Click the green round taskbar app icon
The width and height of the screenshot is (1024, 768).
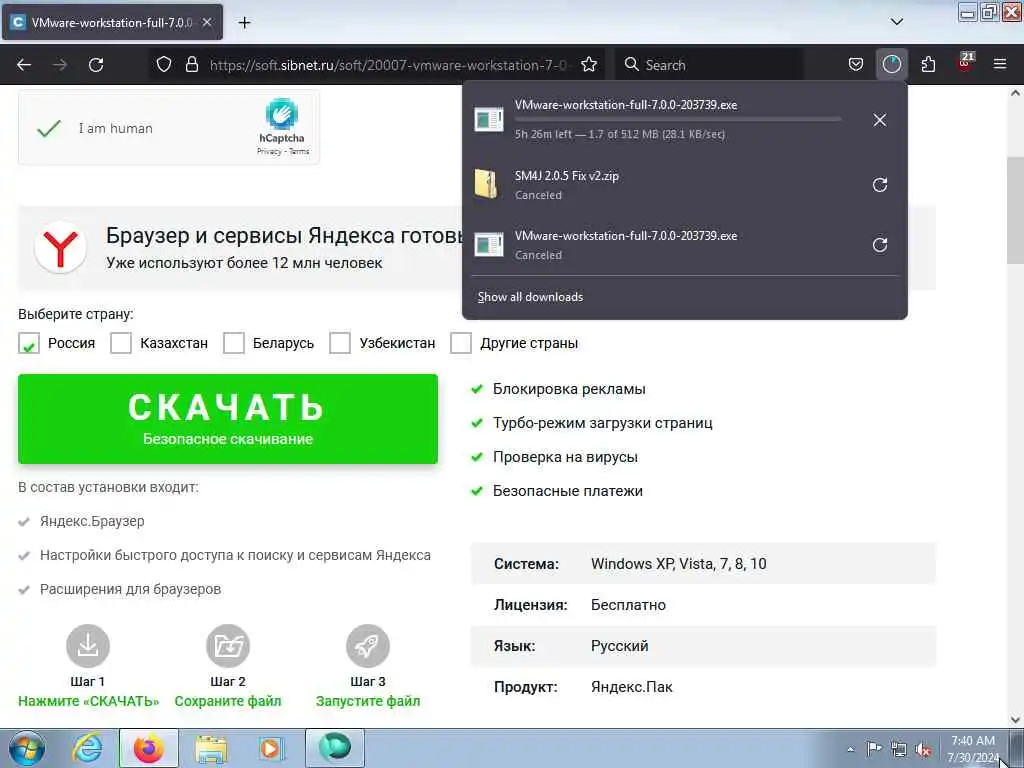pyautogui.click(x=335, y=748)
